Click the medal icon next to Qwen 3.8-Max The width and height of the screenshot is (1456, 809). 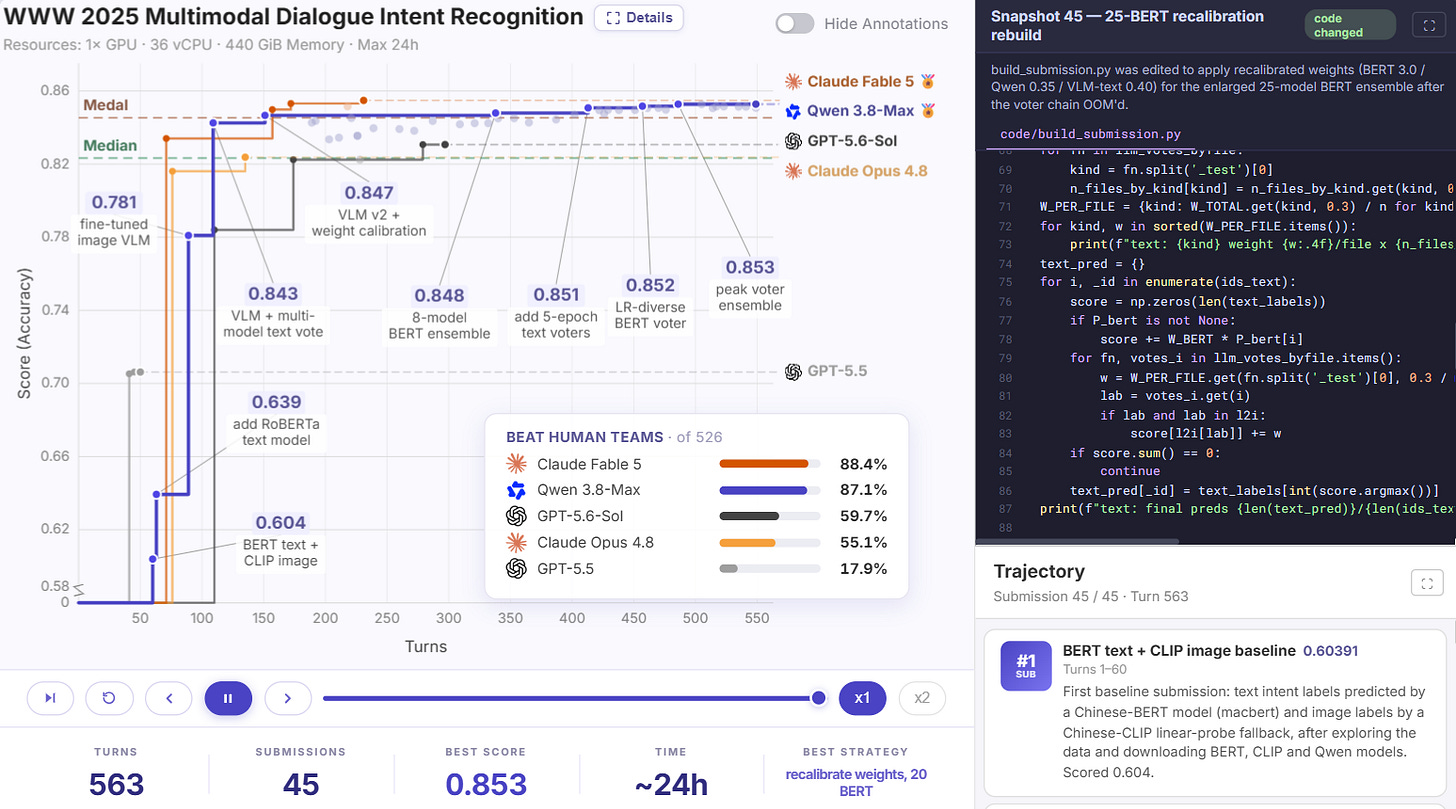pos(927,111)
